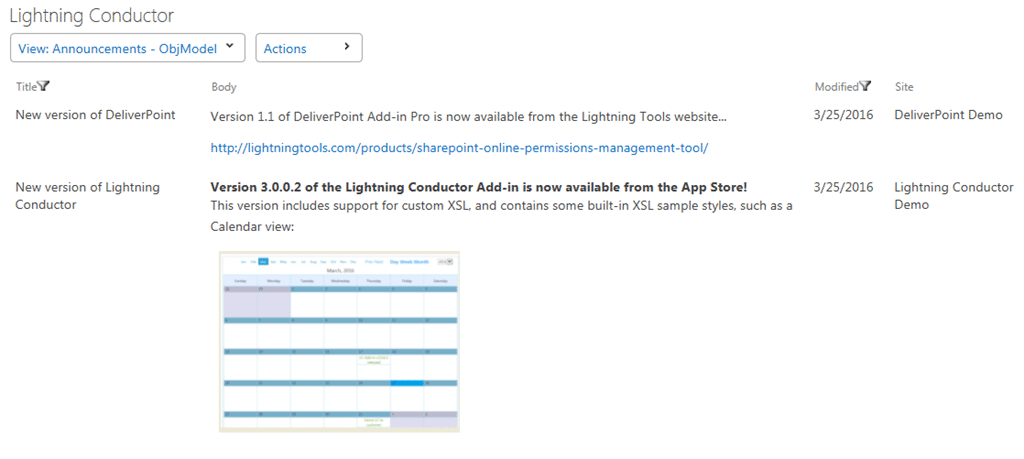Click the custom XSL support description text
1024x459 pixels.
[502, 216]
